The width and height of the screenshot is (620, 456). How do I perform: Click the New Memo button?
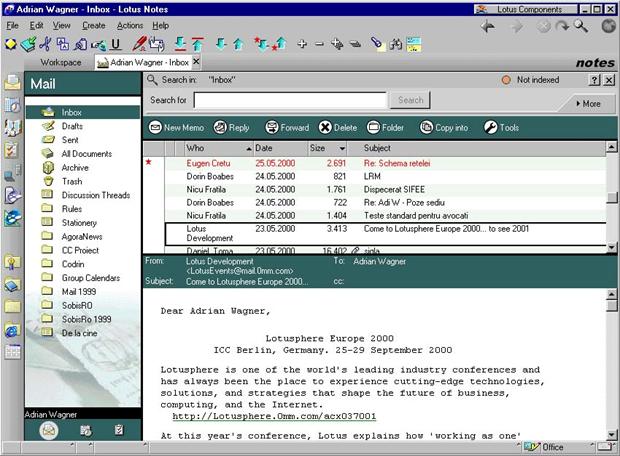177,128
